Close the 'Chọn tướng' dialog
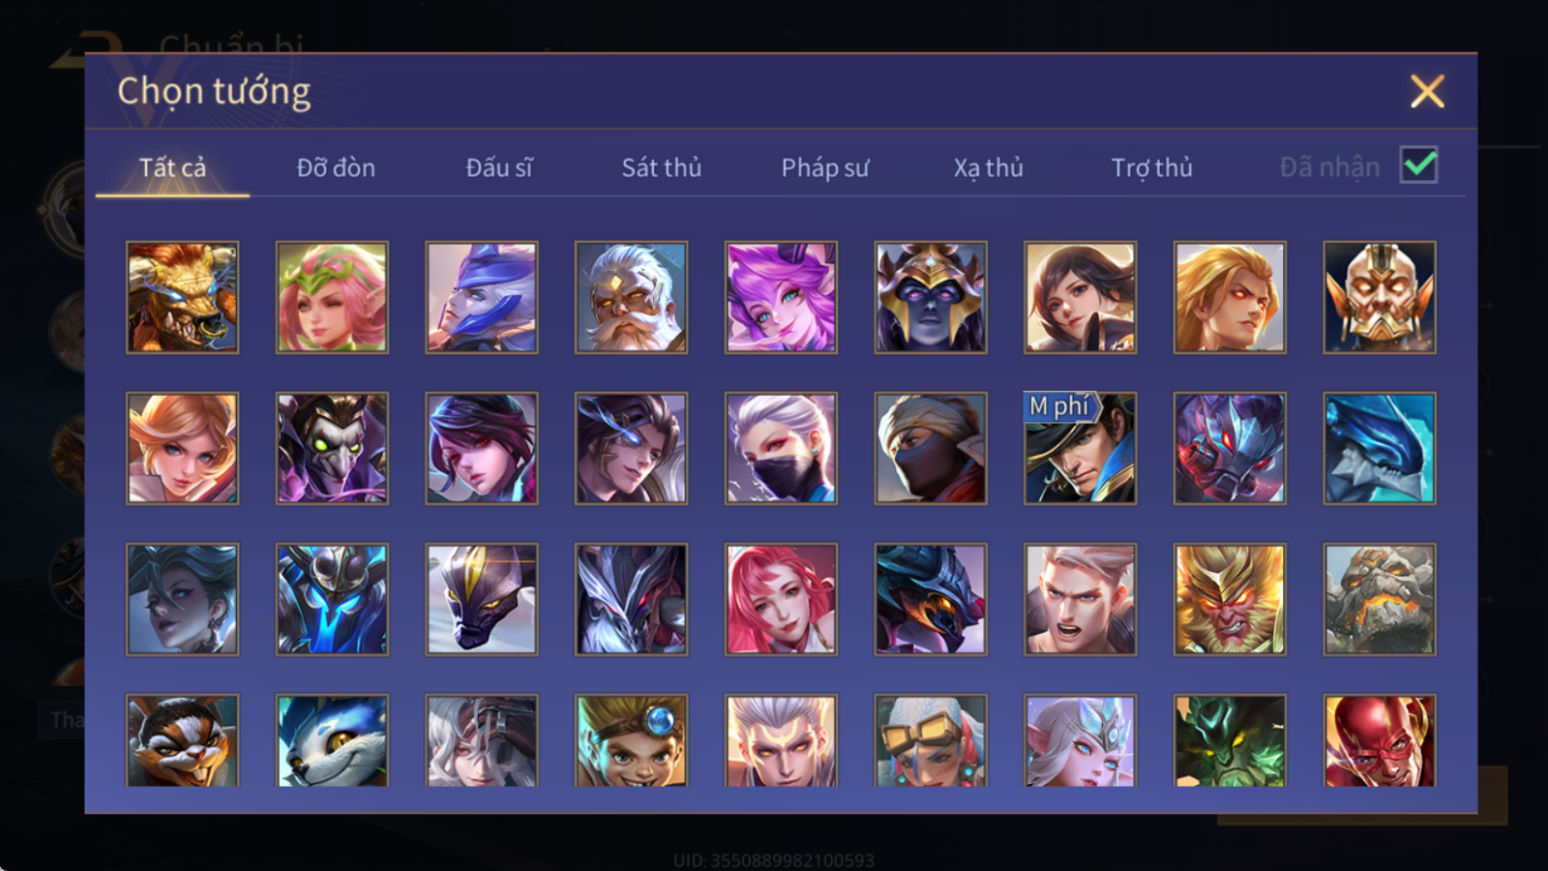Screen dimensions: 1548x871 [x=1427, y=91]
